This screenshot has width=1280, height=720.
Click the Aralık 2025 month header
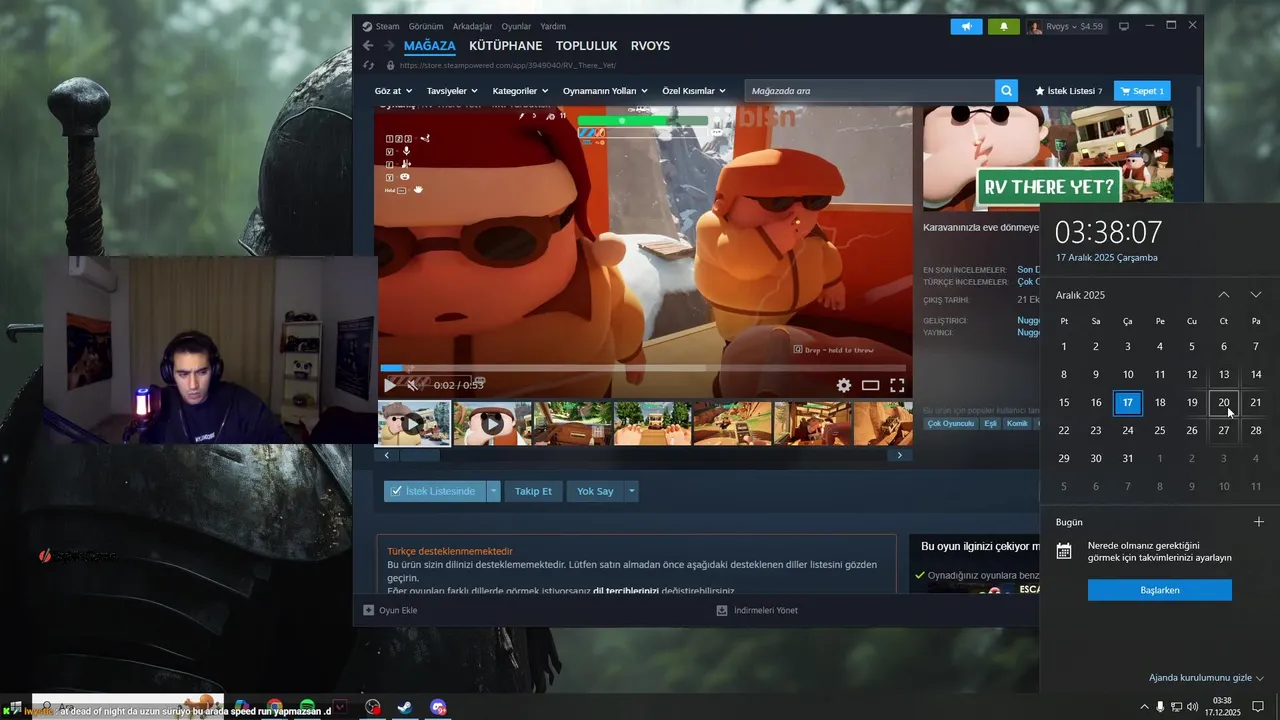click(x=1080, y=295)
